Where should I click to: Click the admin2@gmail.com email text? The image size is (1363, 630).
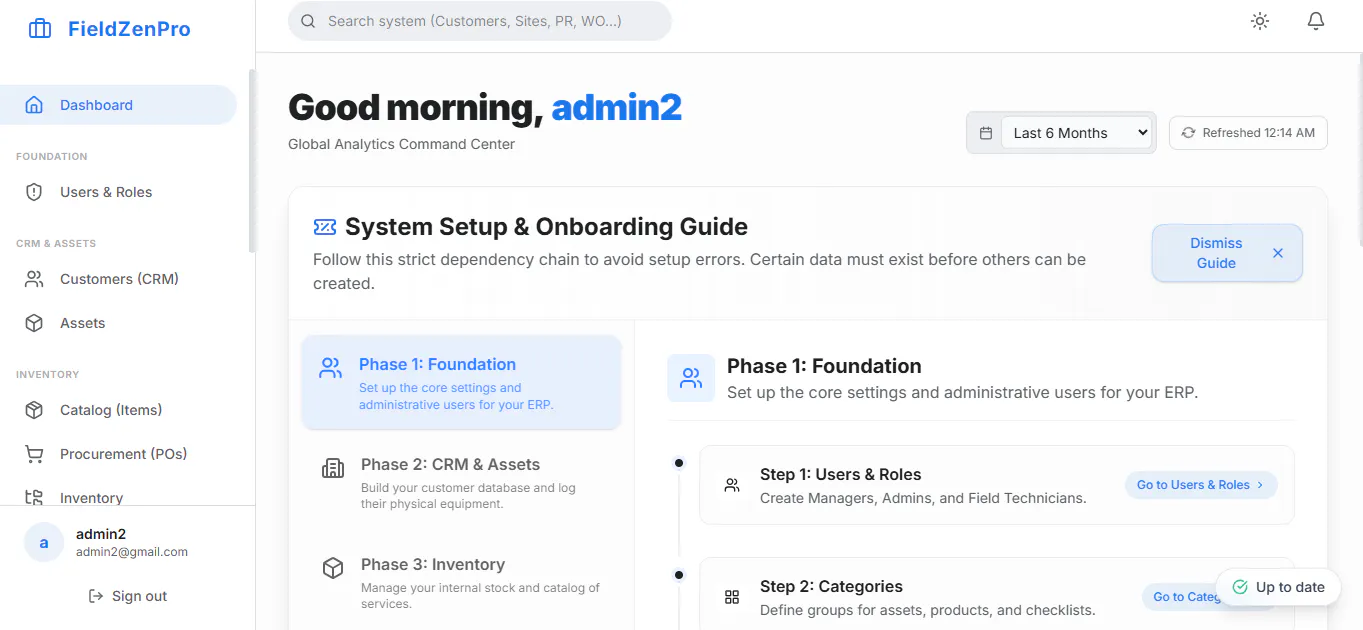(x=132, y=552)
